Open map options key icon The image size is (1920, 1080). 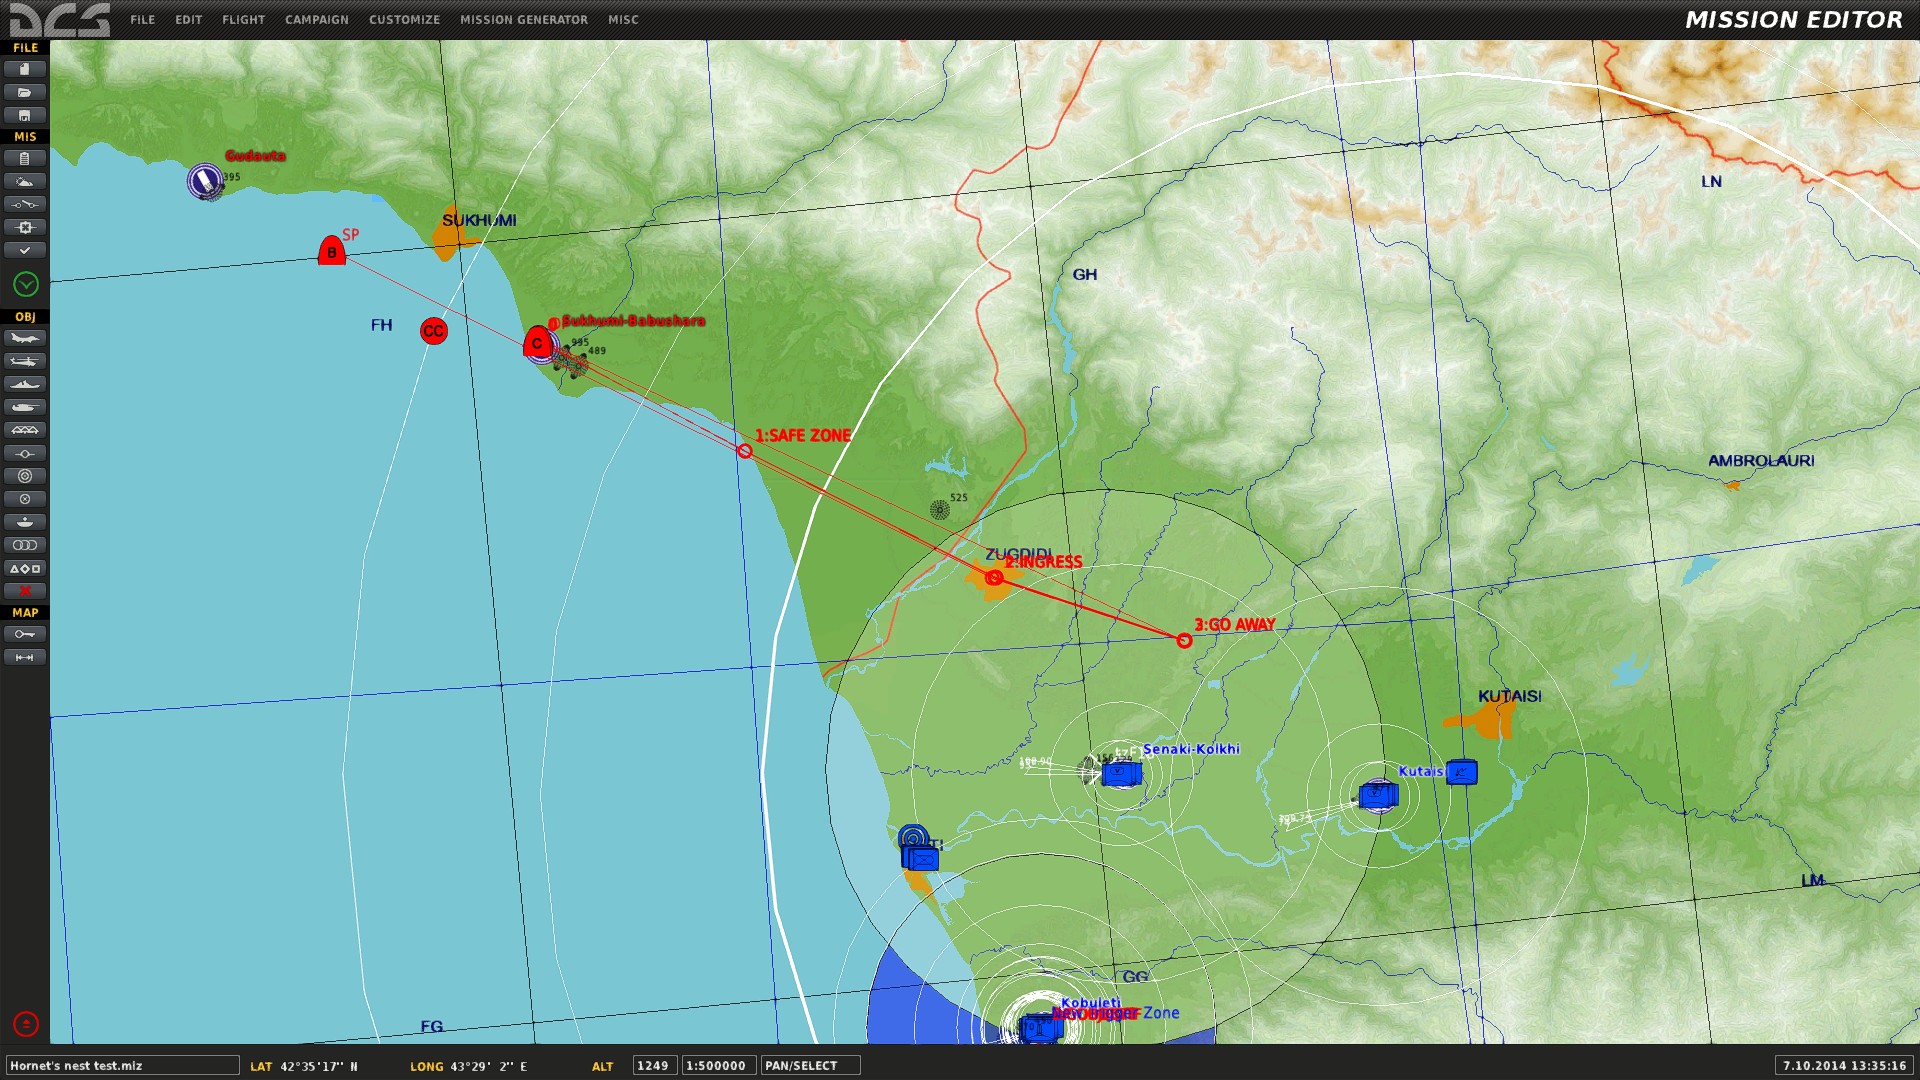click(25, 634)
